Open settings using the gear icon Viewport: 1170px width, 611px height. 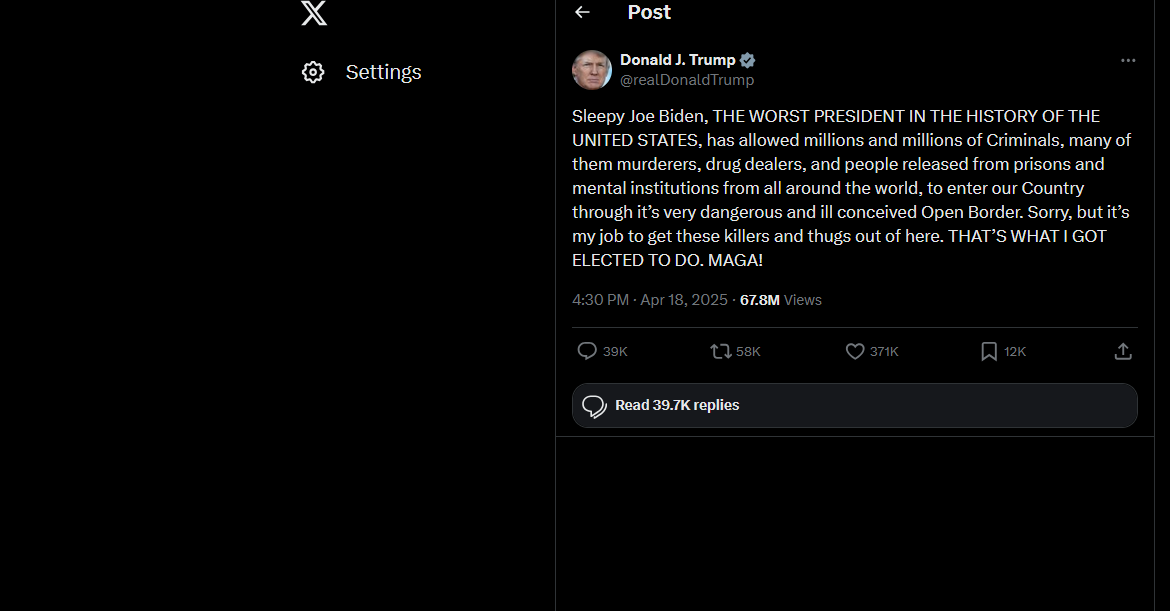(x=313, y=71)
